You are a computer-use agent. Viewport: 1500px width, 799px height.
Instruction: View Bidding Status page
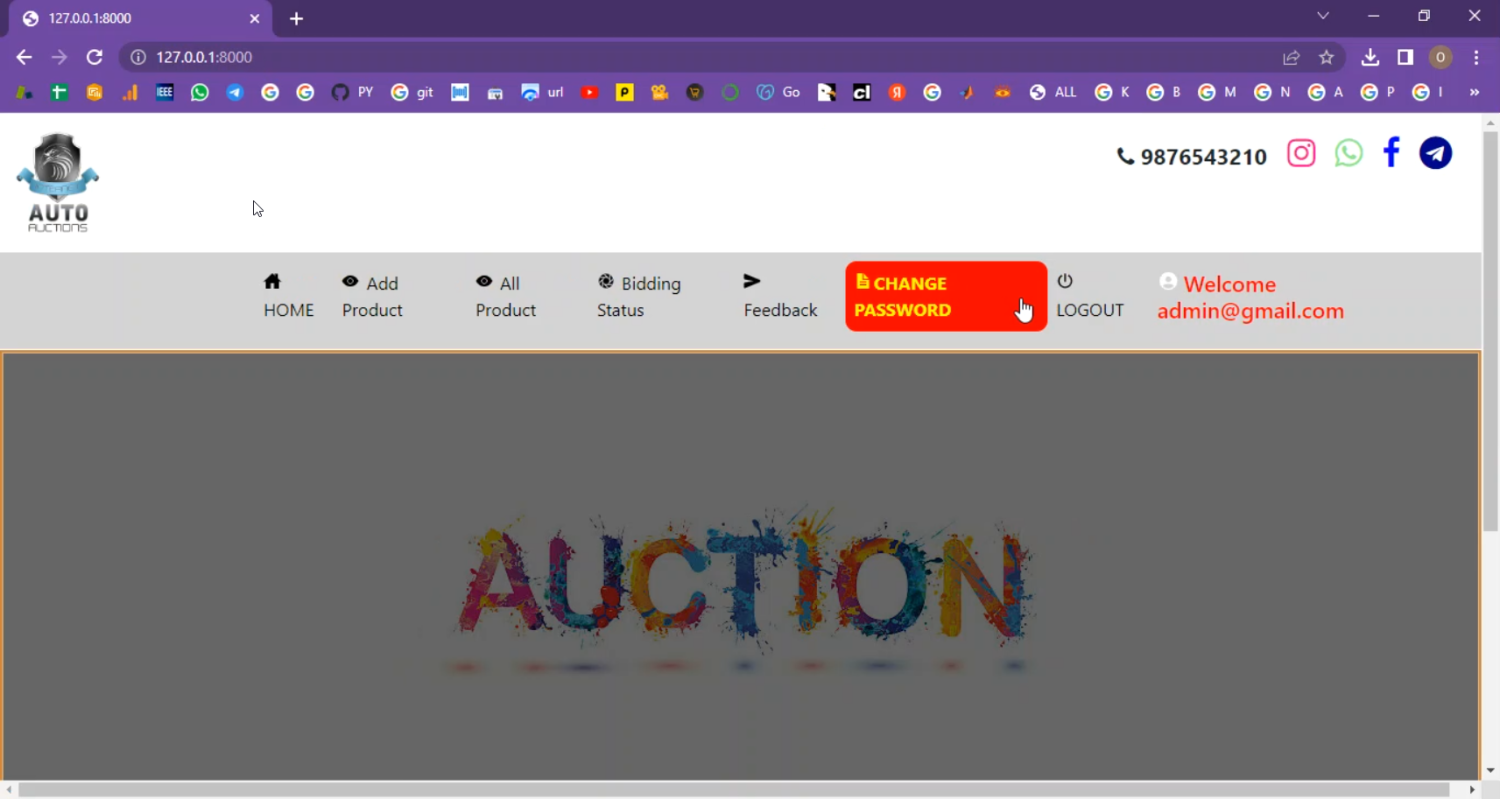pyautogui.click(x=639, y=296)
